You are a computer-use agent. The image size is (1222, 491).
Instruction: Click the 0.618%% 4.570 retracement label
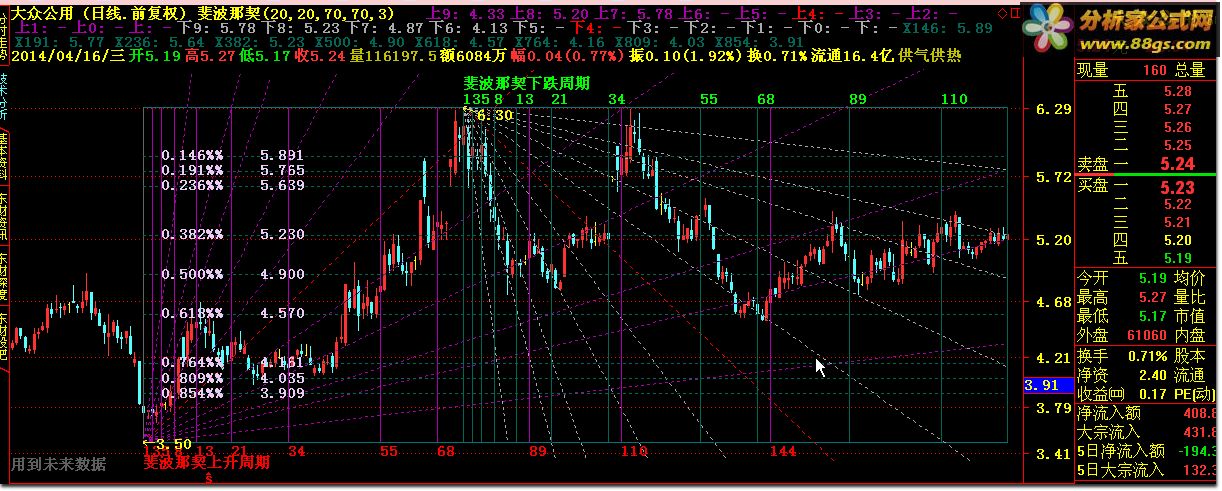pyautogui.click(x=233, y=313)
